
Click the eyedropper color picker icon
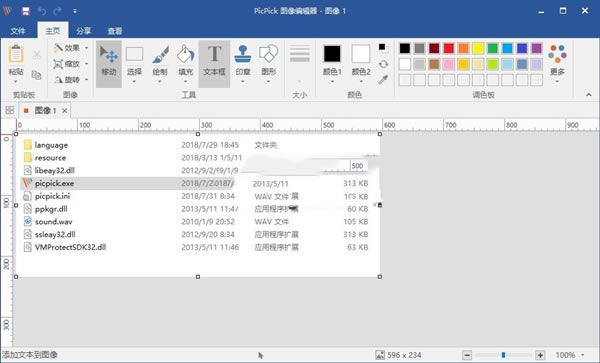pos(383,80)
